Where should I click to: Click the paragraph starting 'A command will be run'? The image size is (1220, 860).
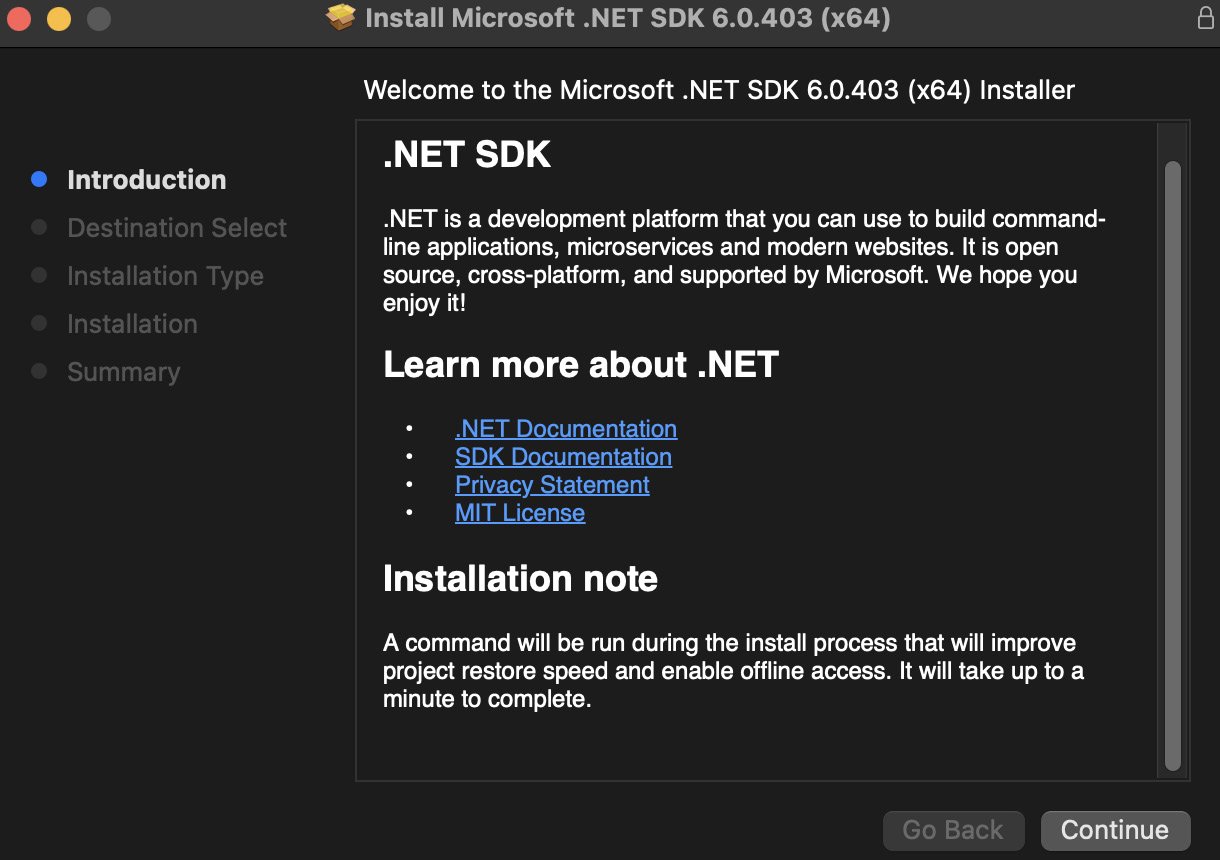point(733,671)
